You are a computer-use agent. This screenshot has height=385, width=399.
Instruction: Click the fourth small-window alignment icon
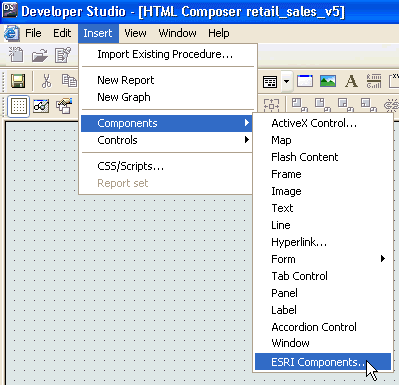(x=369, y=104)
